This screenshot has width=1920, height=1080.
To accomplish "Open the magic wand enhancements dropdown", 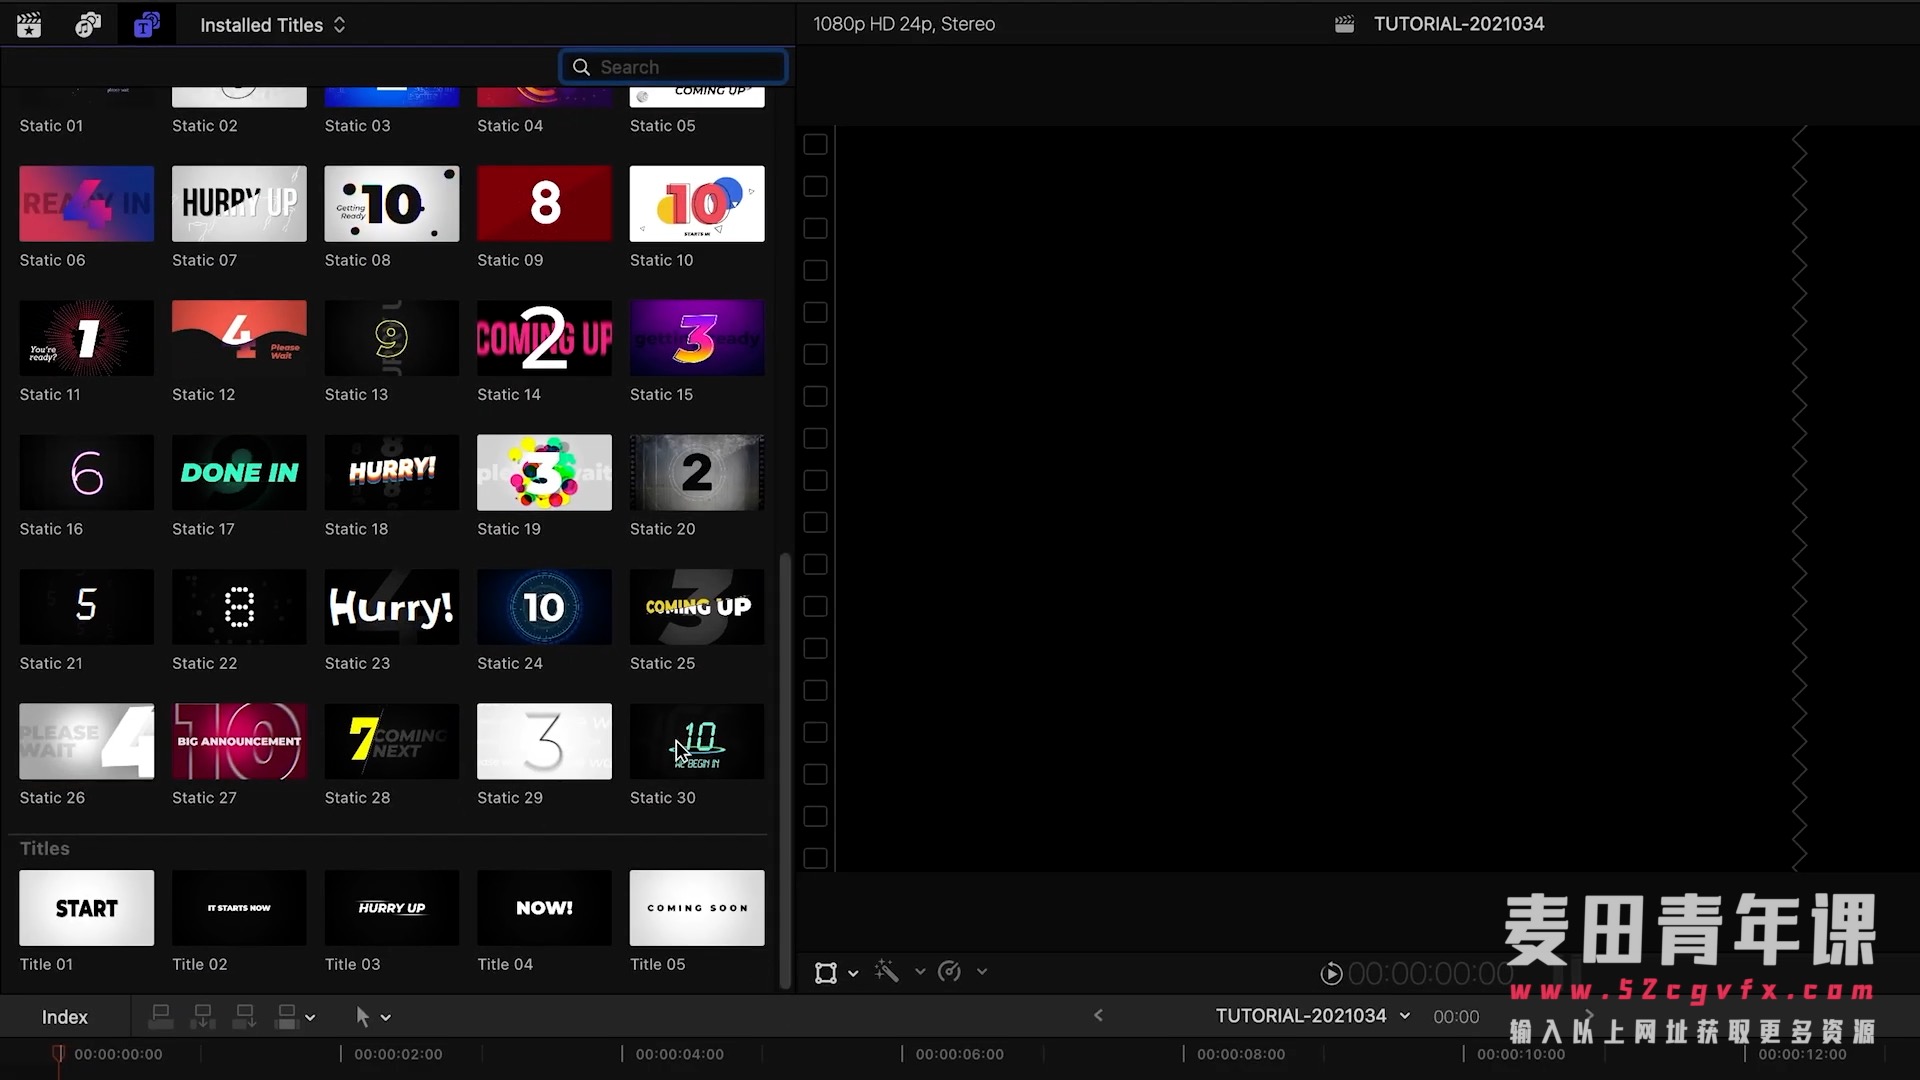I will 920,971.
